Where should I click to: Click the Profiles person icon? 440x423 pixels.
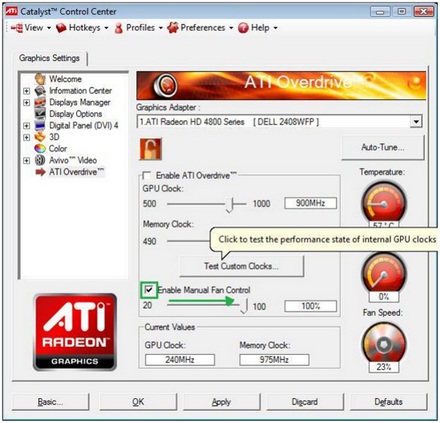pyautogui.click(x=118, y=28)
